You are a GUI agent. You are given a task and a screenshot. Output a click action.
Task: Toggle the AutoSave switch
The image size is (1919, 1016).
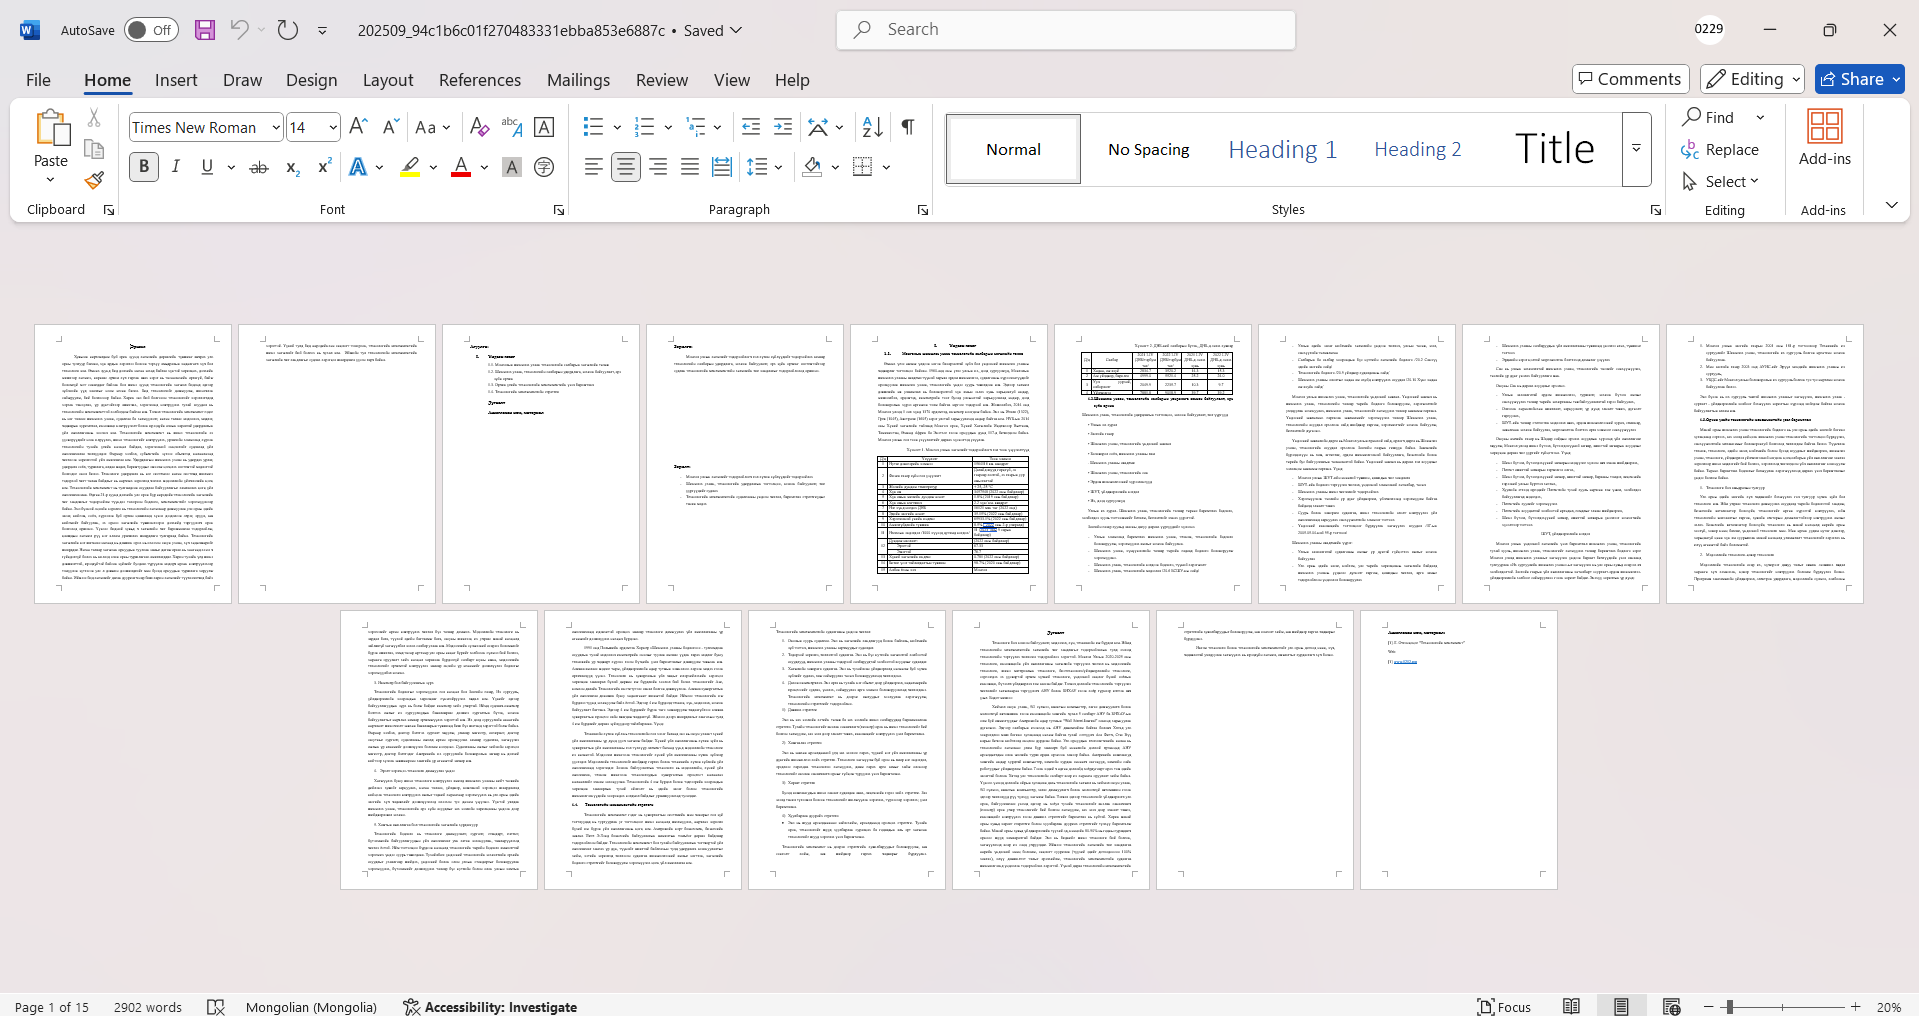point(151,30)
